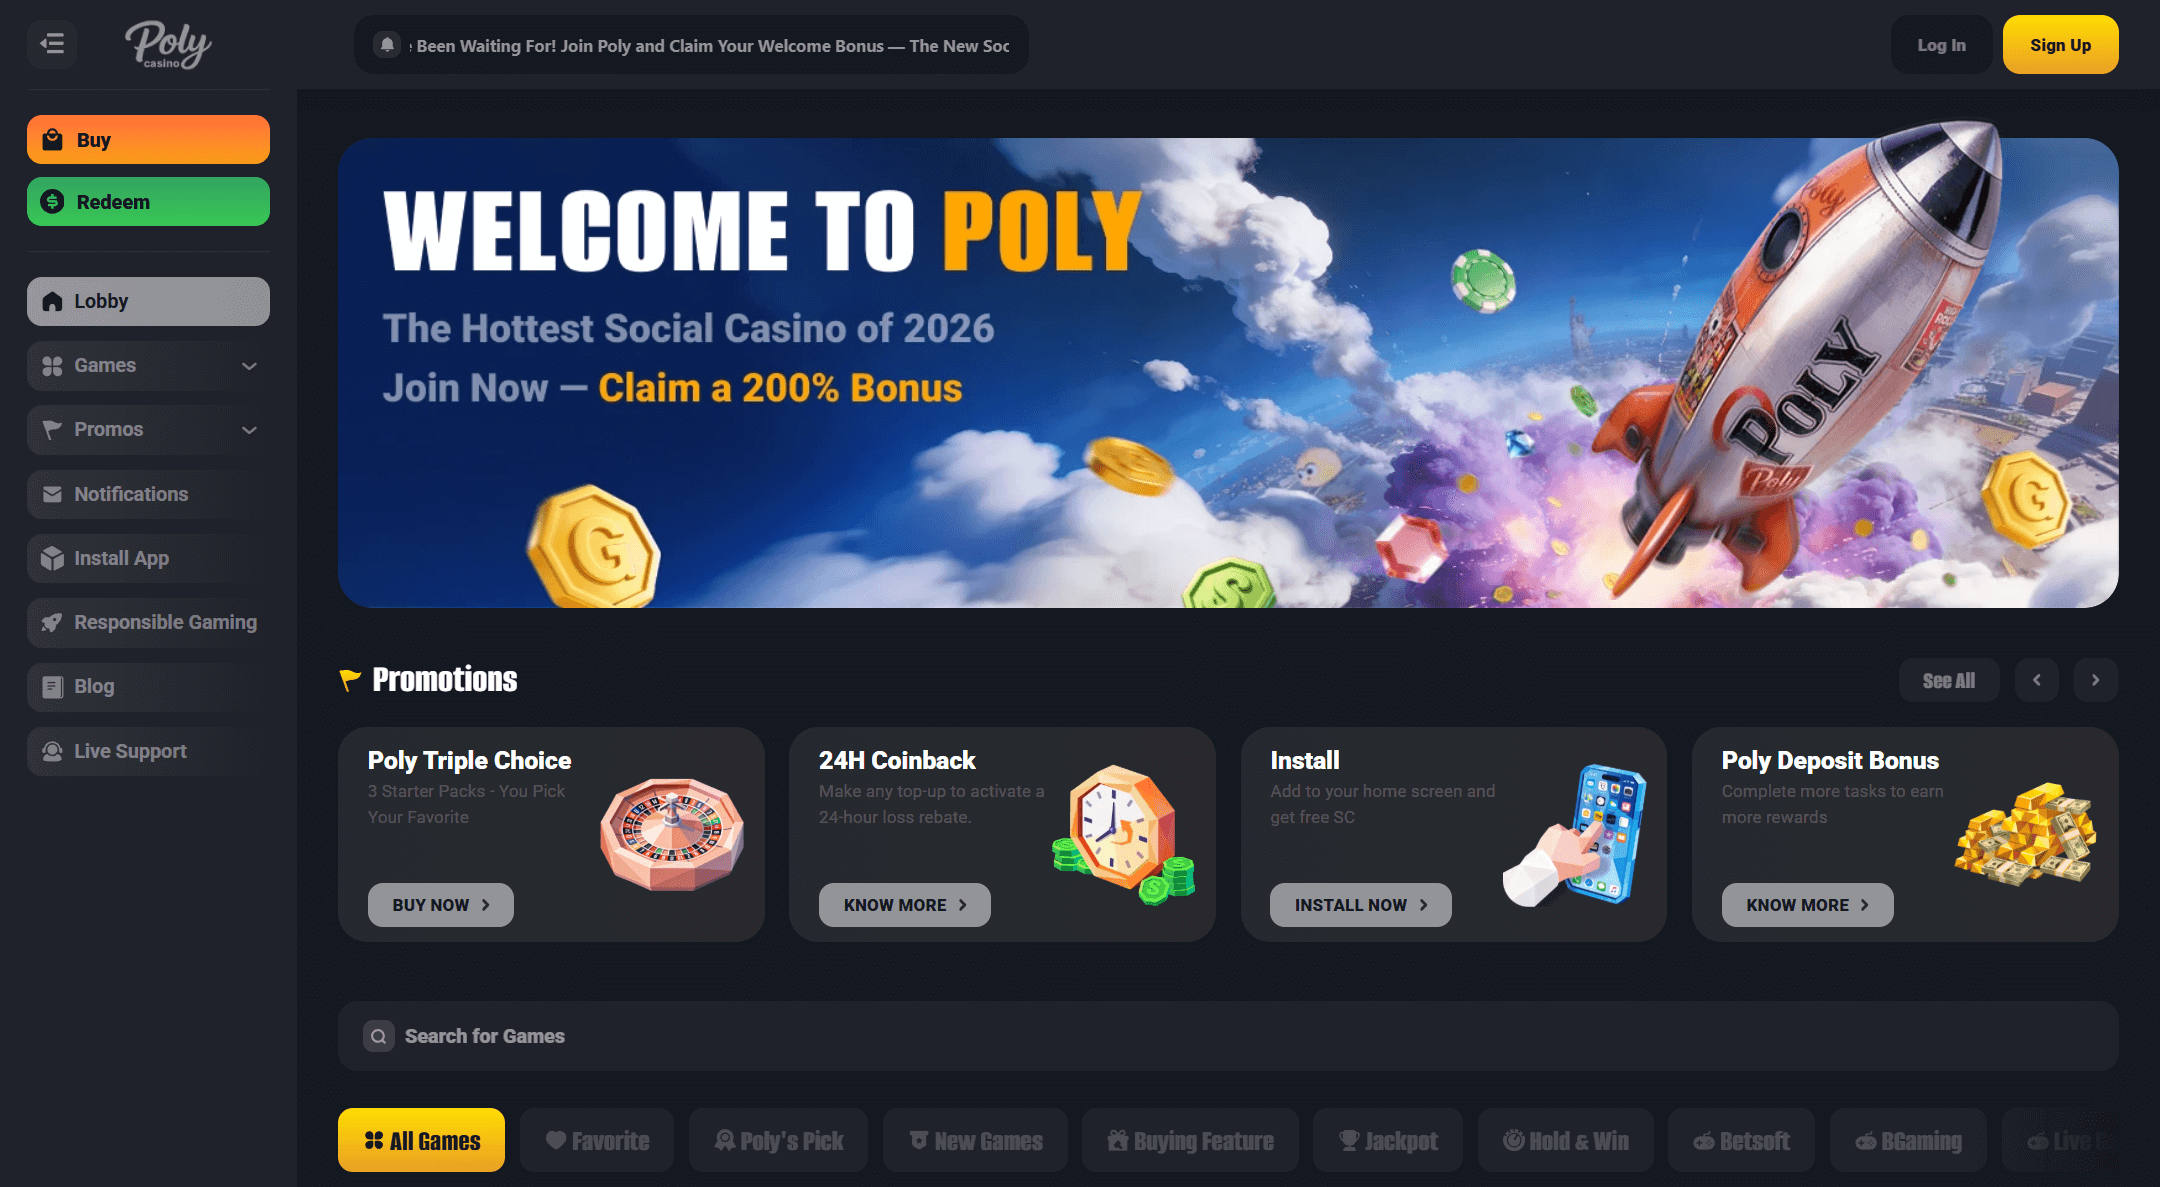2160x1187 pixels.
Task: Open Responsible Gaming page
Action: point(148,622)
